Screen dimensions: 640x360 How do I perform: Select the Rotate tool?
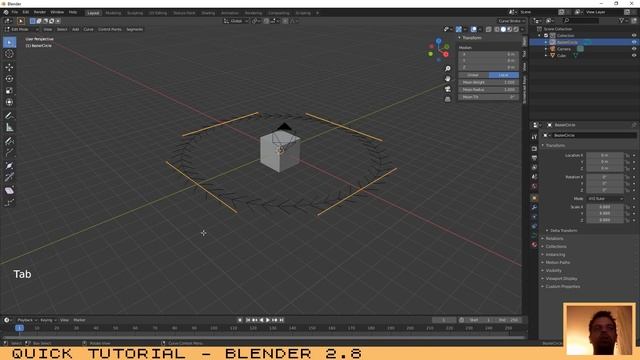(9, 79)
